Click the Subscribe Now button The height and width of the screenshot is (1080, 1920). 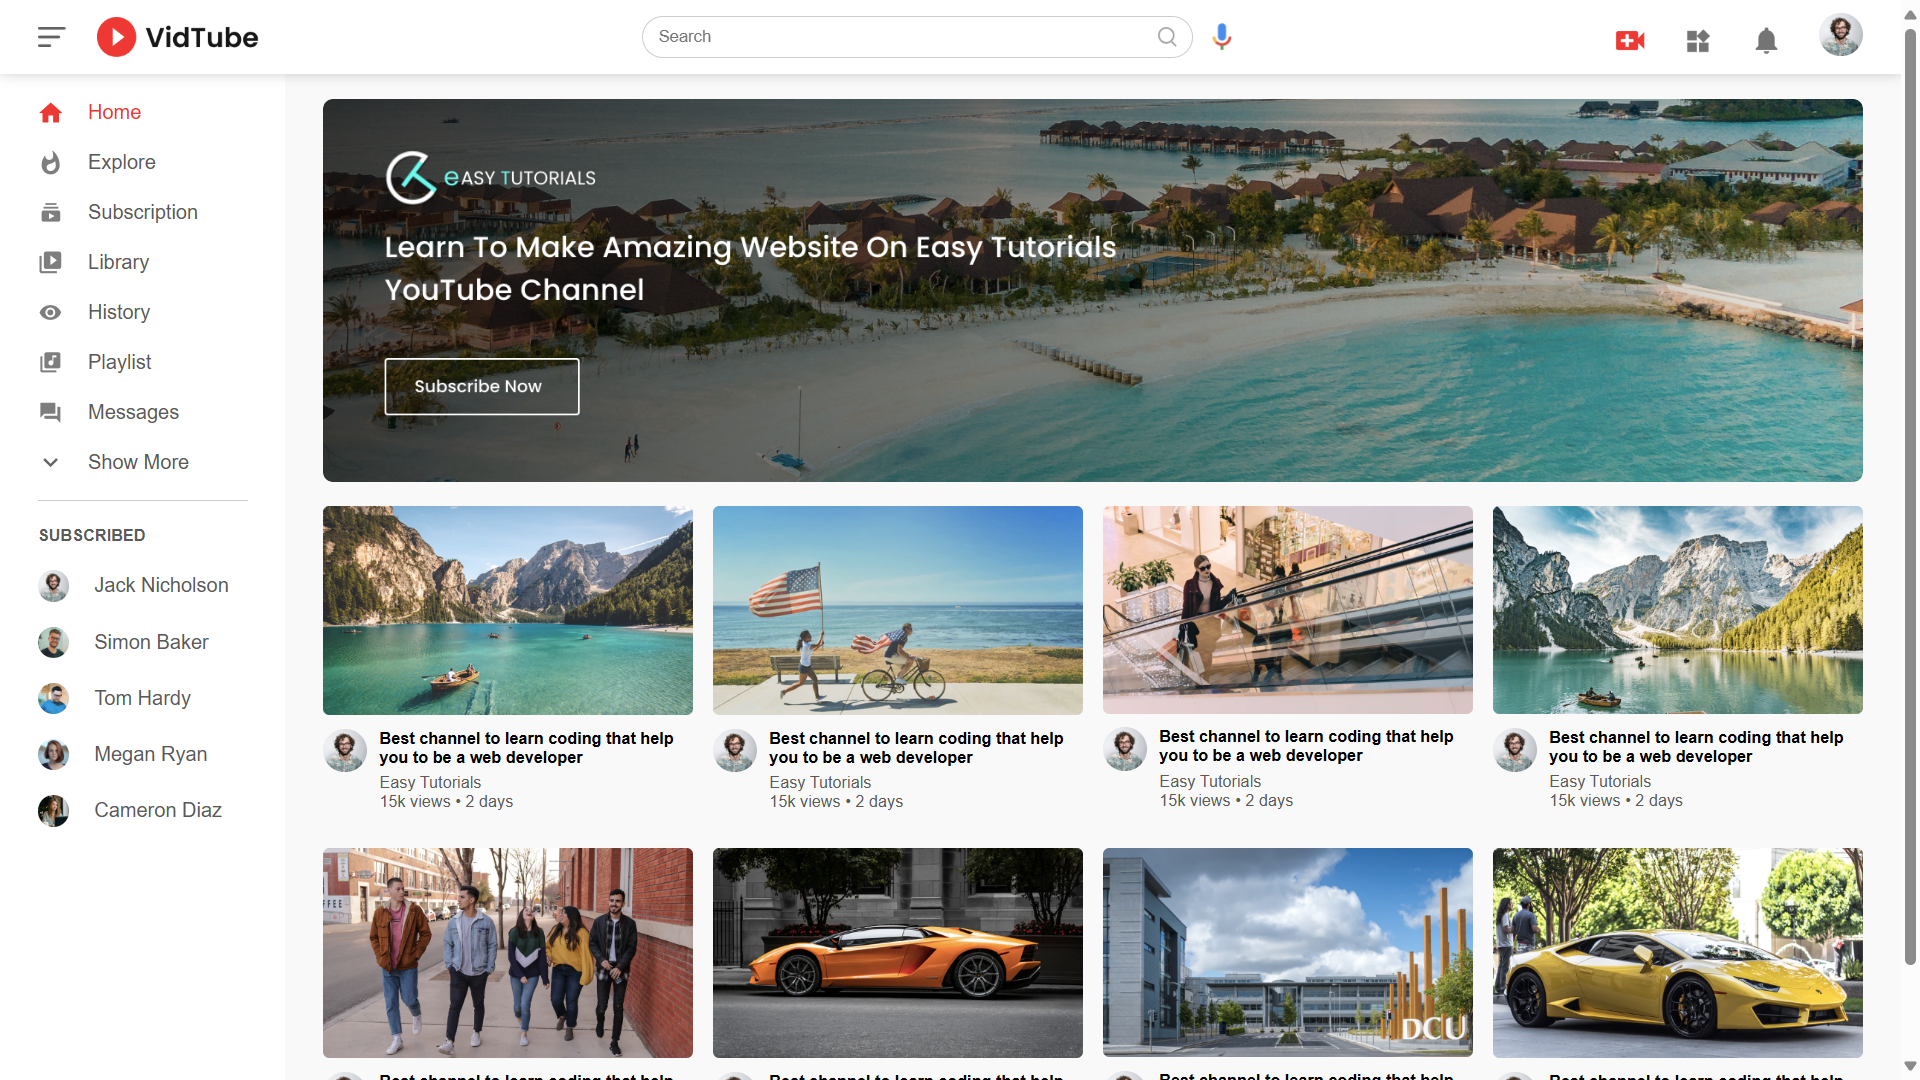(482, 386)
